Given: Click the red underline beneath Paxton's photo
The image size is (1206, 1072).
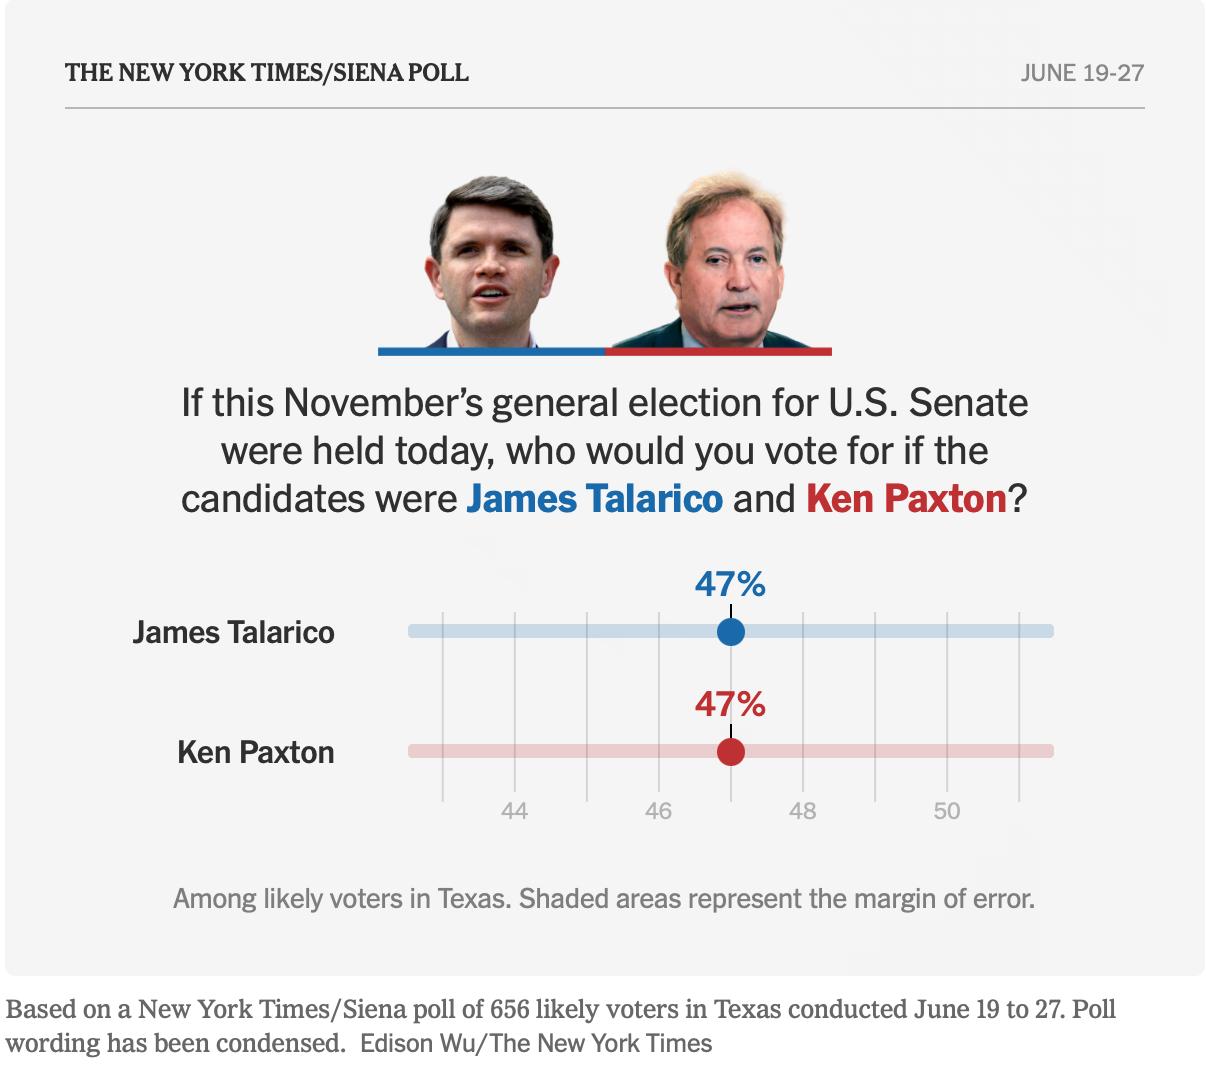Looking at the screenshot, I should [x=718, y=352].
